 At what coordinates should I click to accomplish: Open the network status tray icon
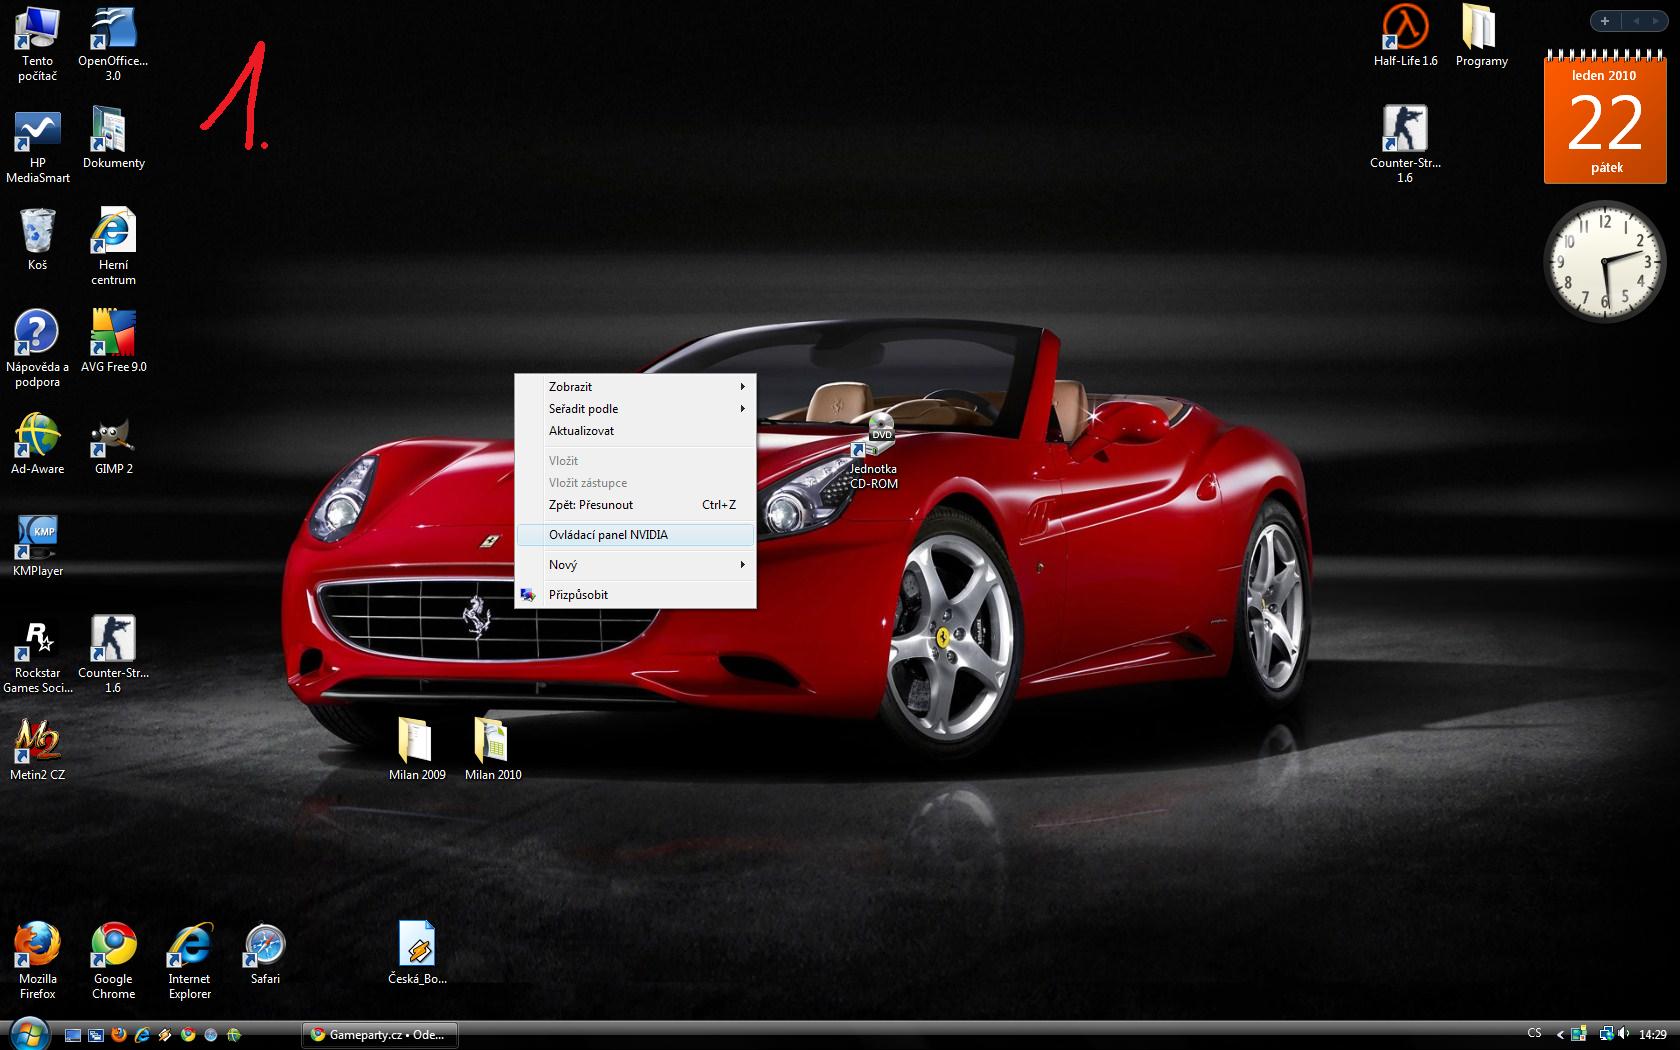(1607, 1033)
